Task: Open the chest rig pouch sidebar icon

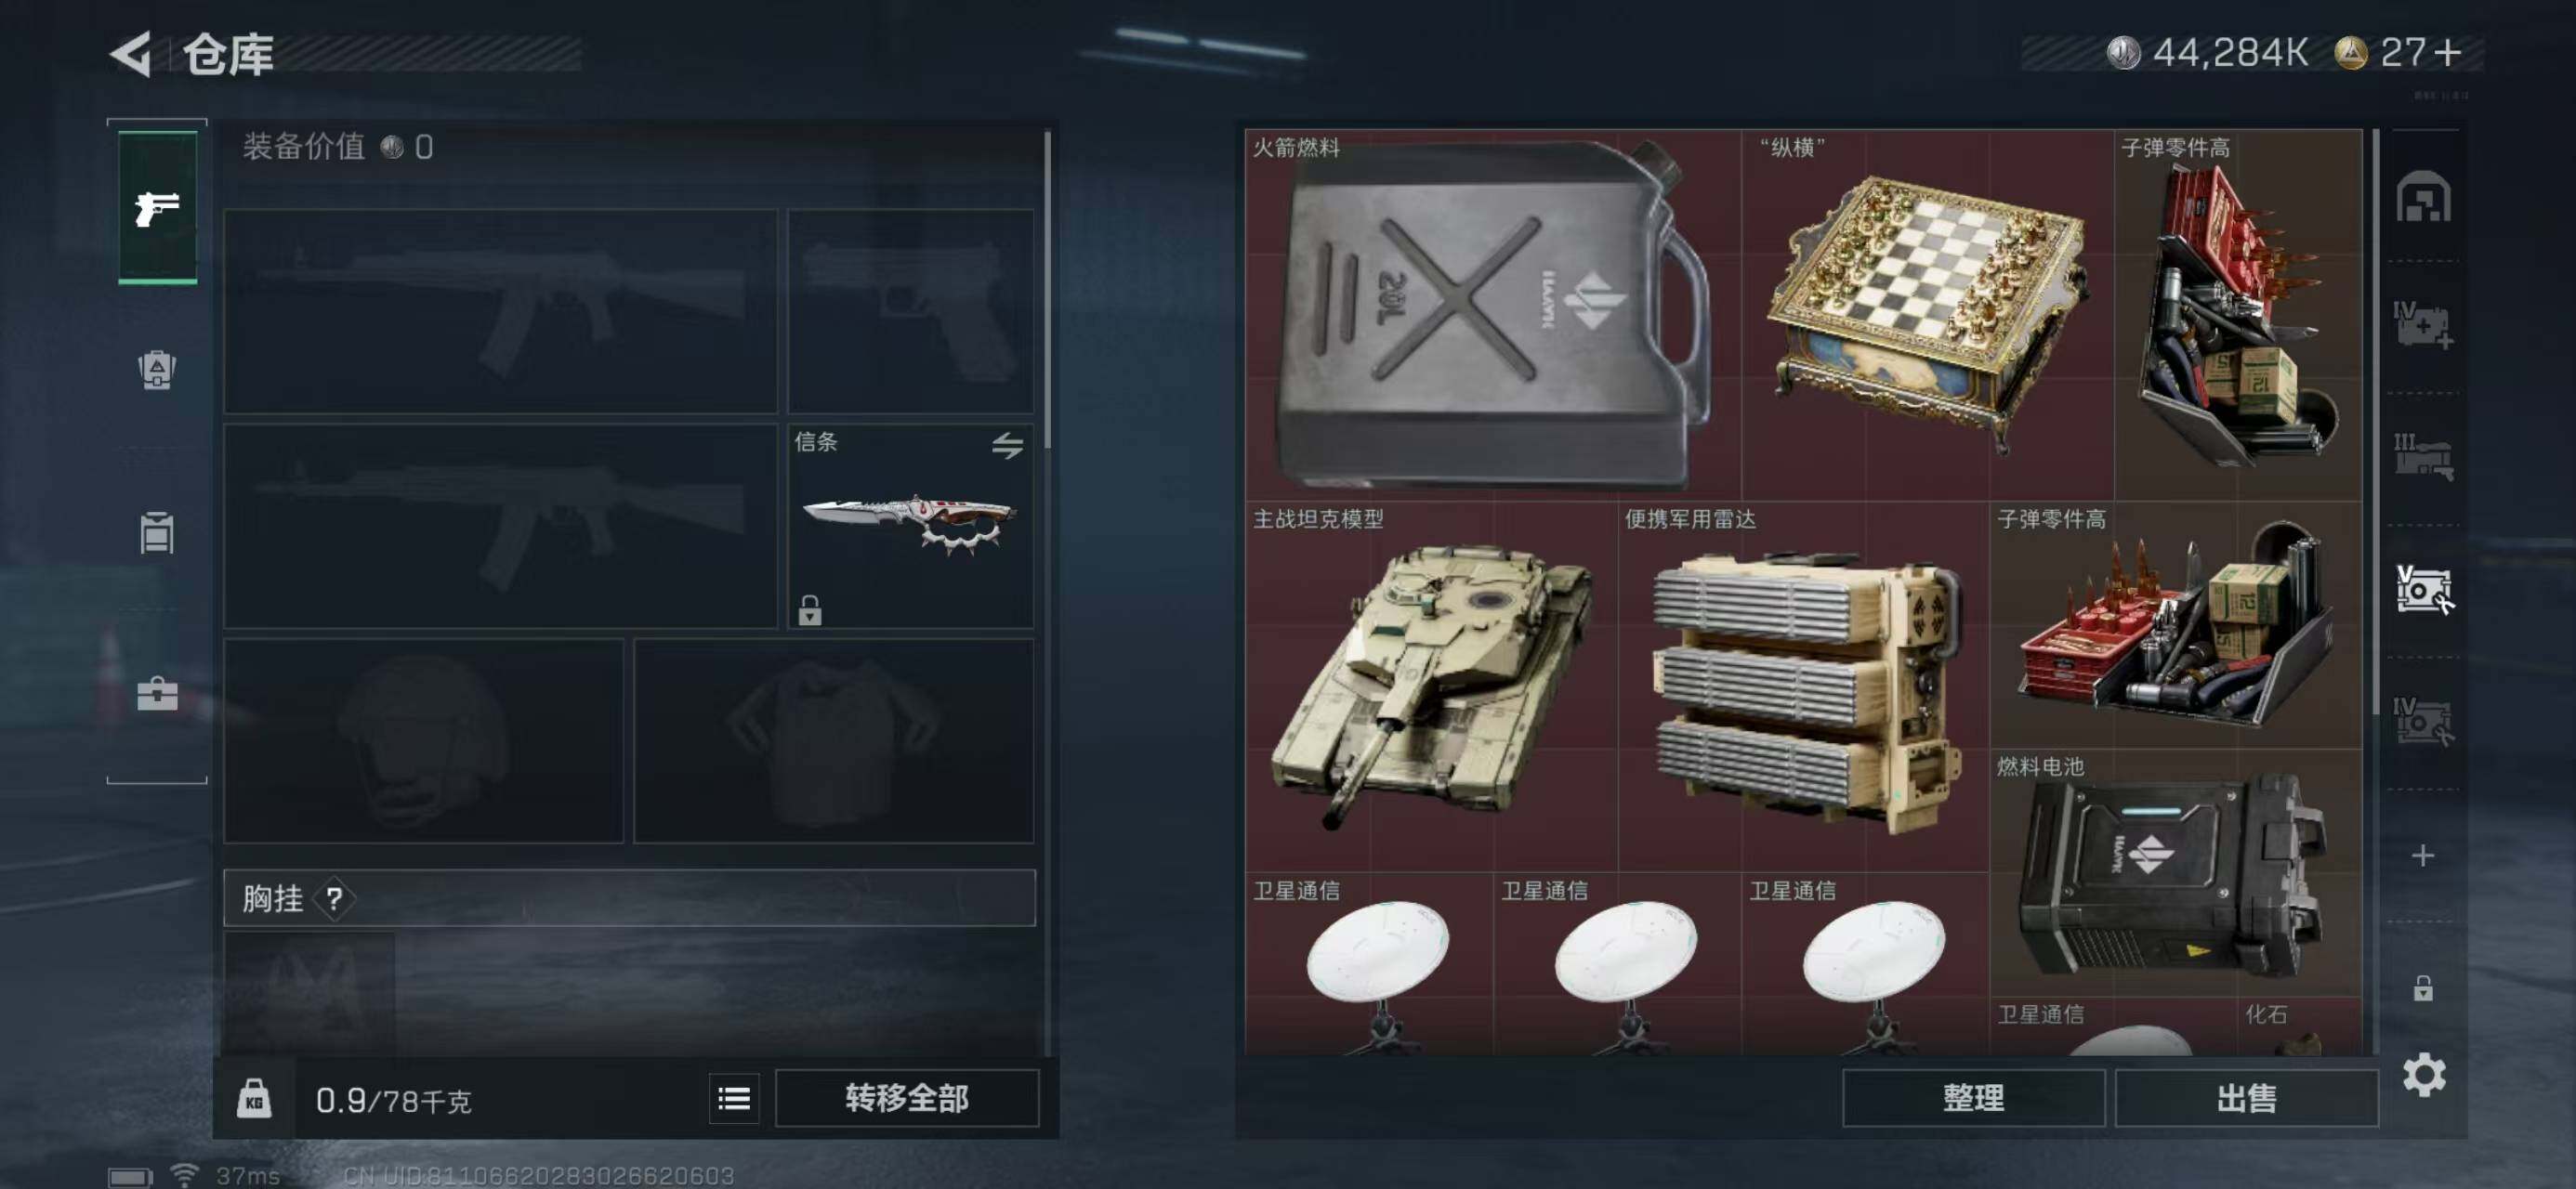Action: click(x=157, y=532)
